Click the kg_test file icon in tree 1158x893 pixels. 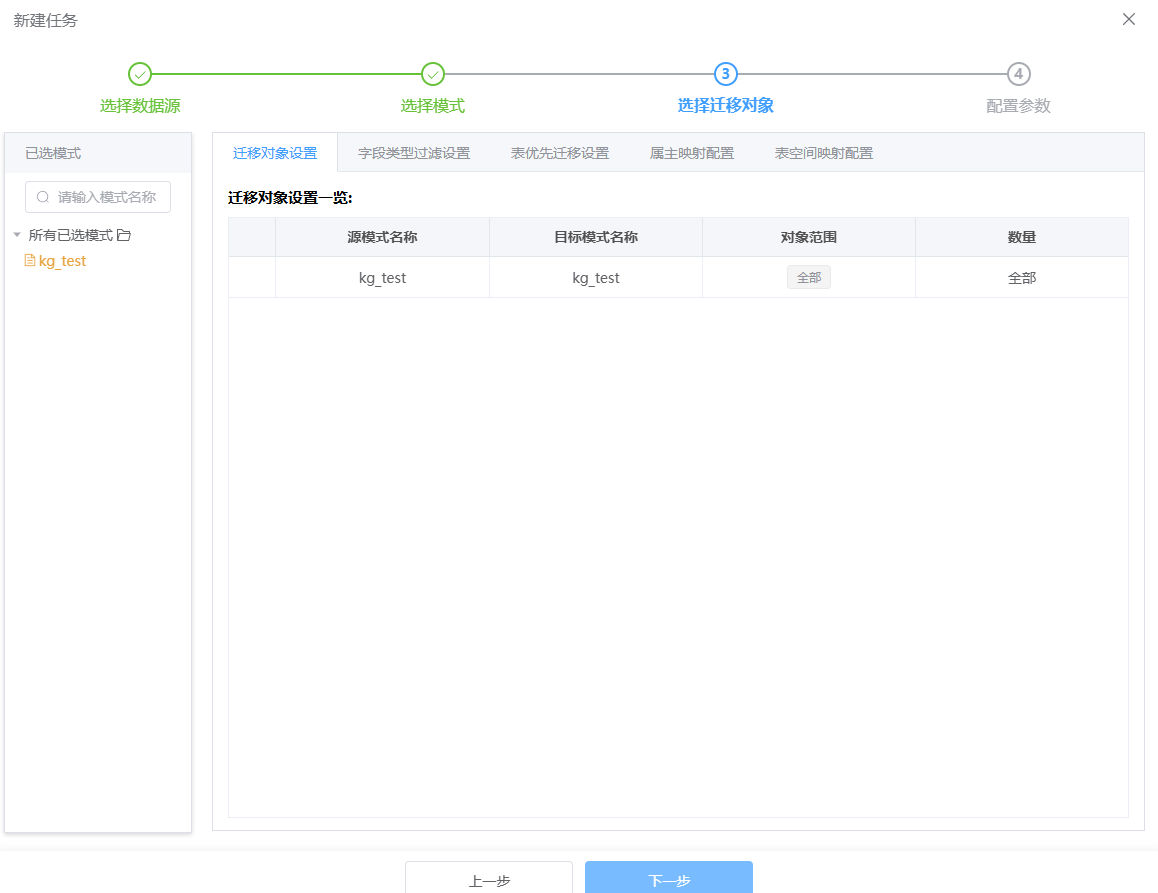pyautogui.click(x=30, y=261)
